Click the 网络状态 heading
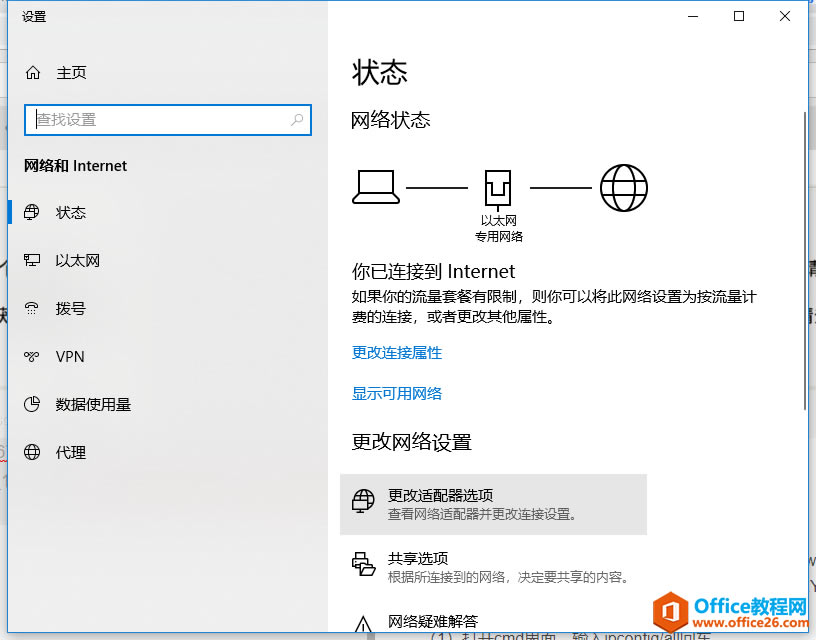 tap(391, 120)
